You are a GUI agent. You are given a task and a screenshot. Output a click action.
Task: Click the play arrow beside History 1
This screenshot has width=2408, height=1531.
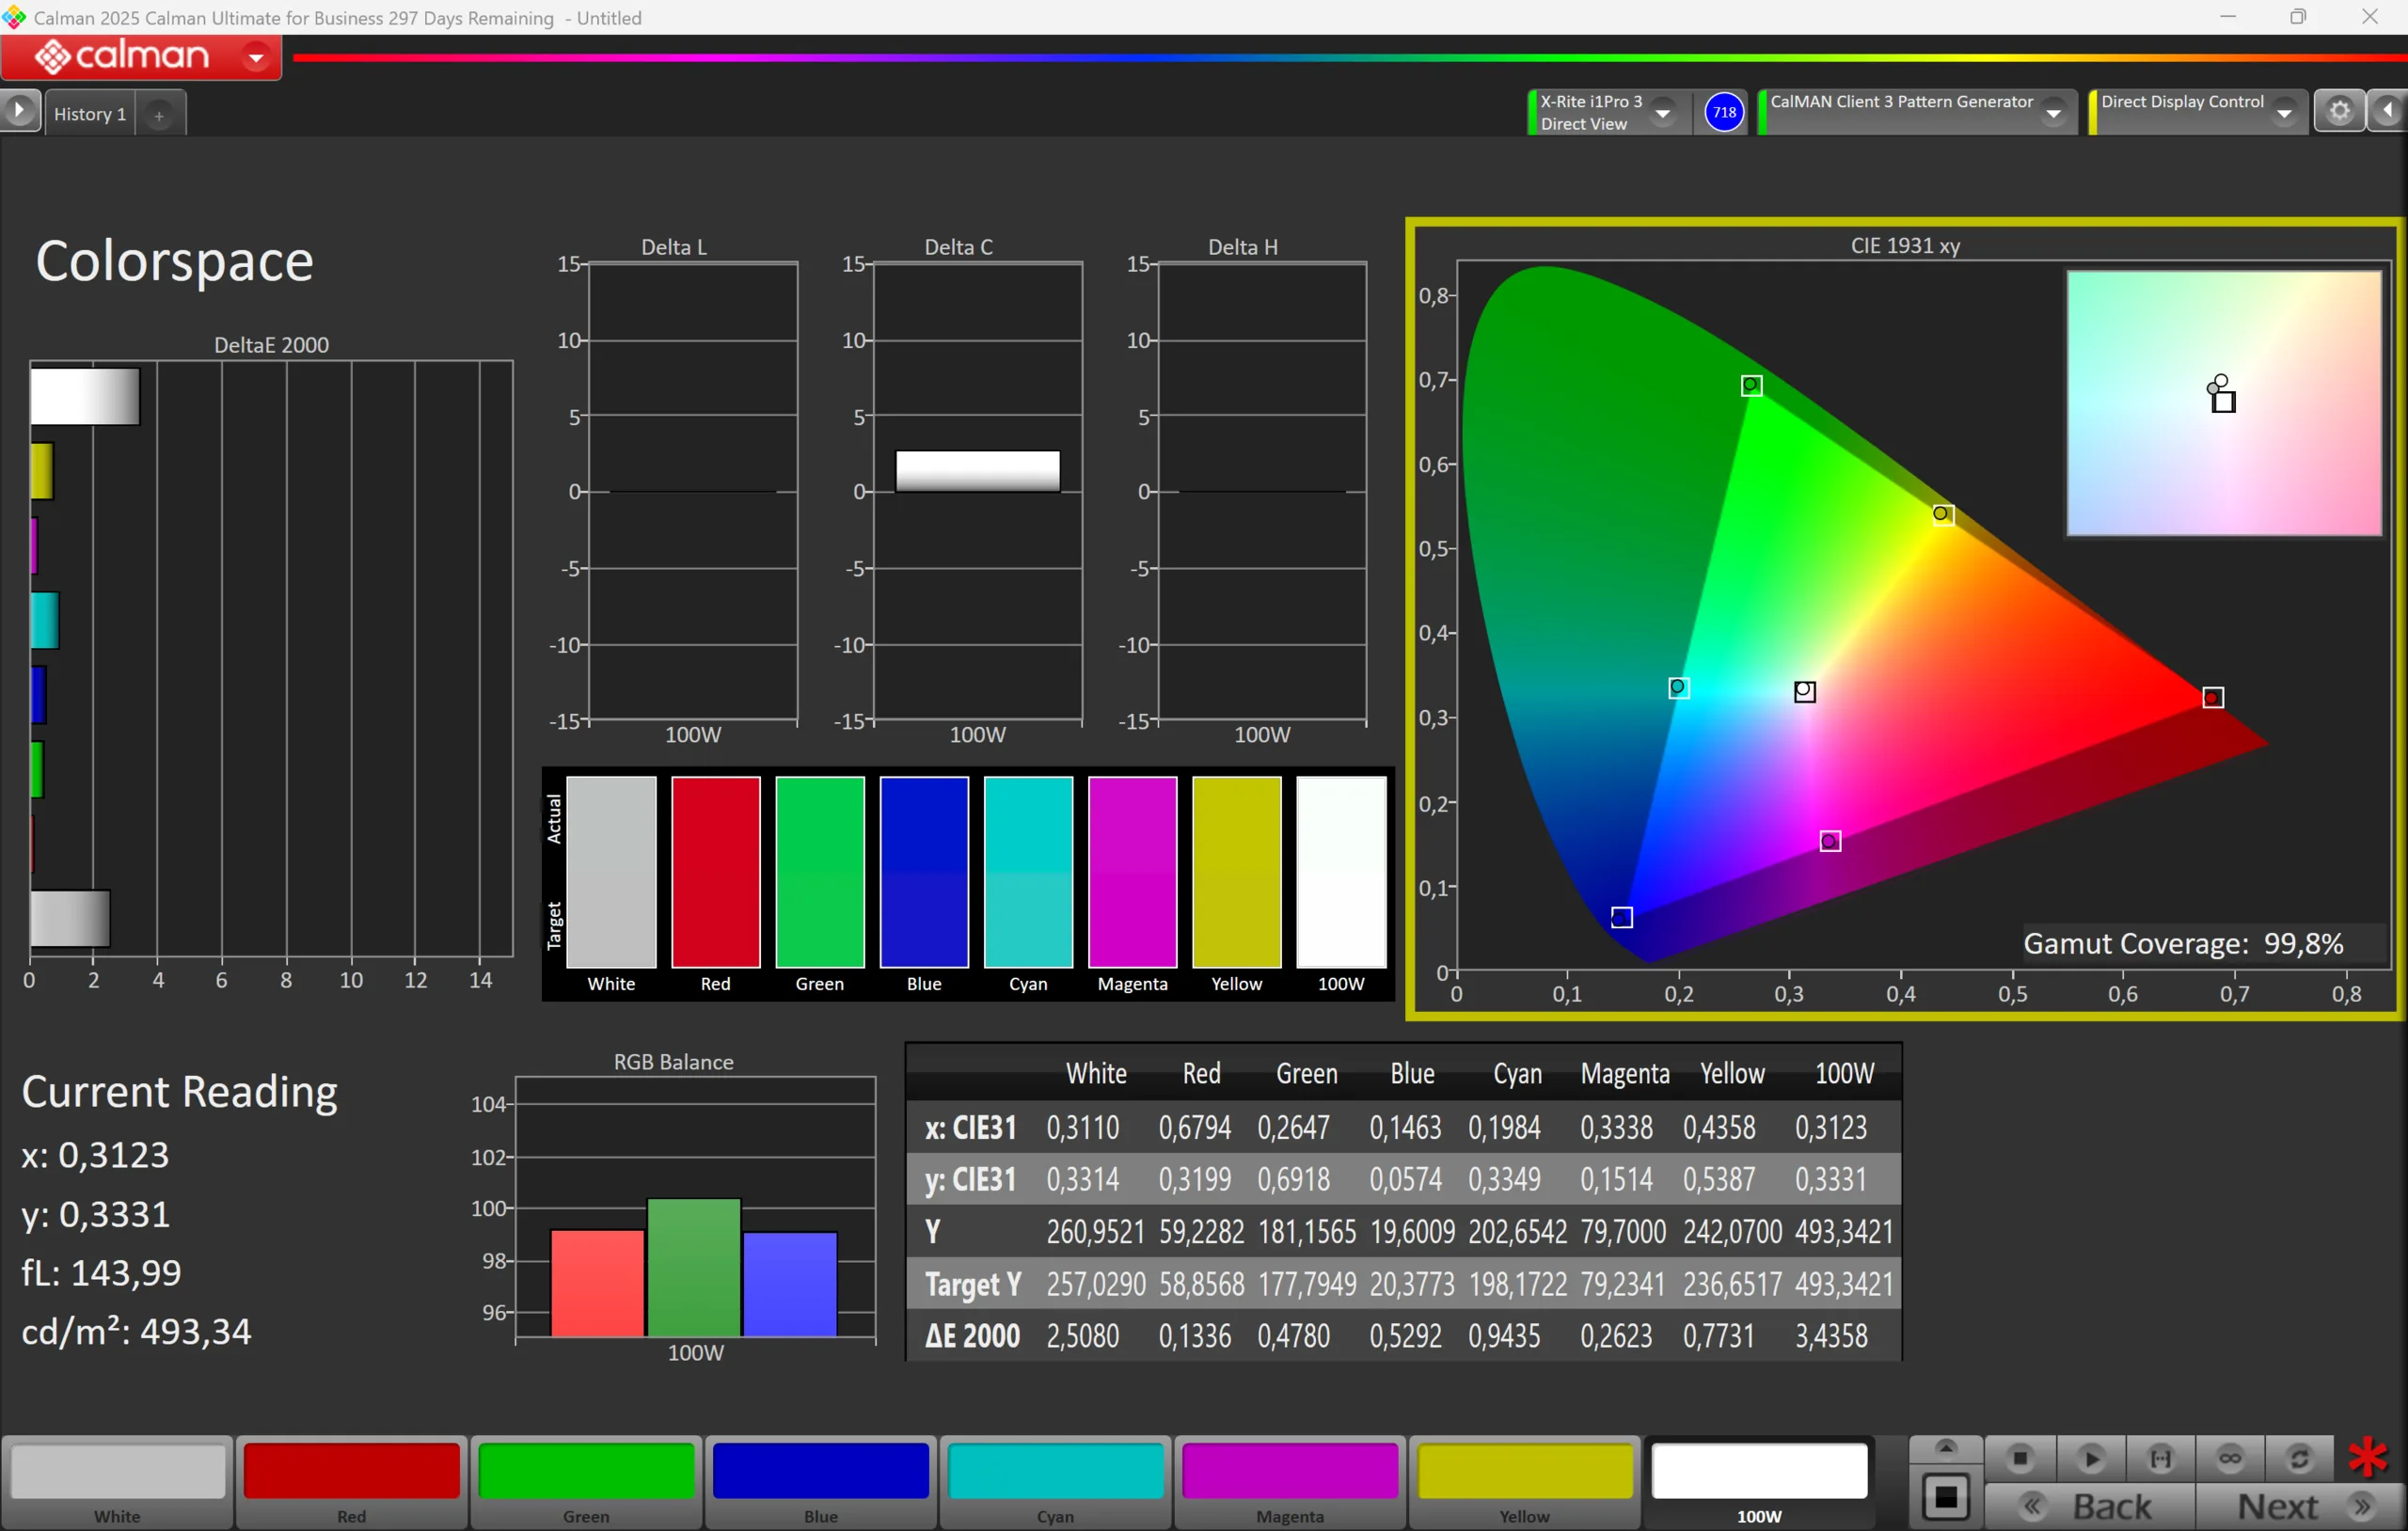coord(19,111)
